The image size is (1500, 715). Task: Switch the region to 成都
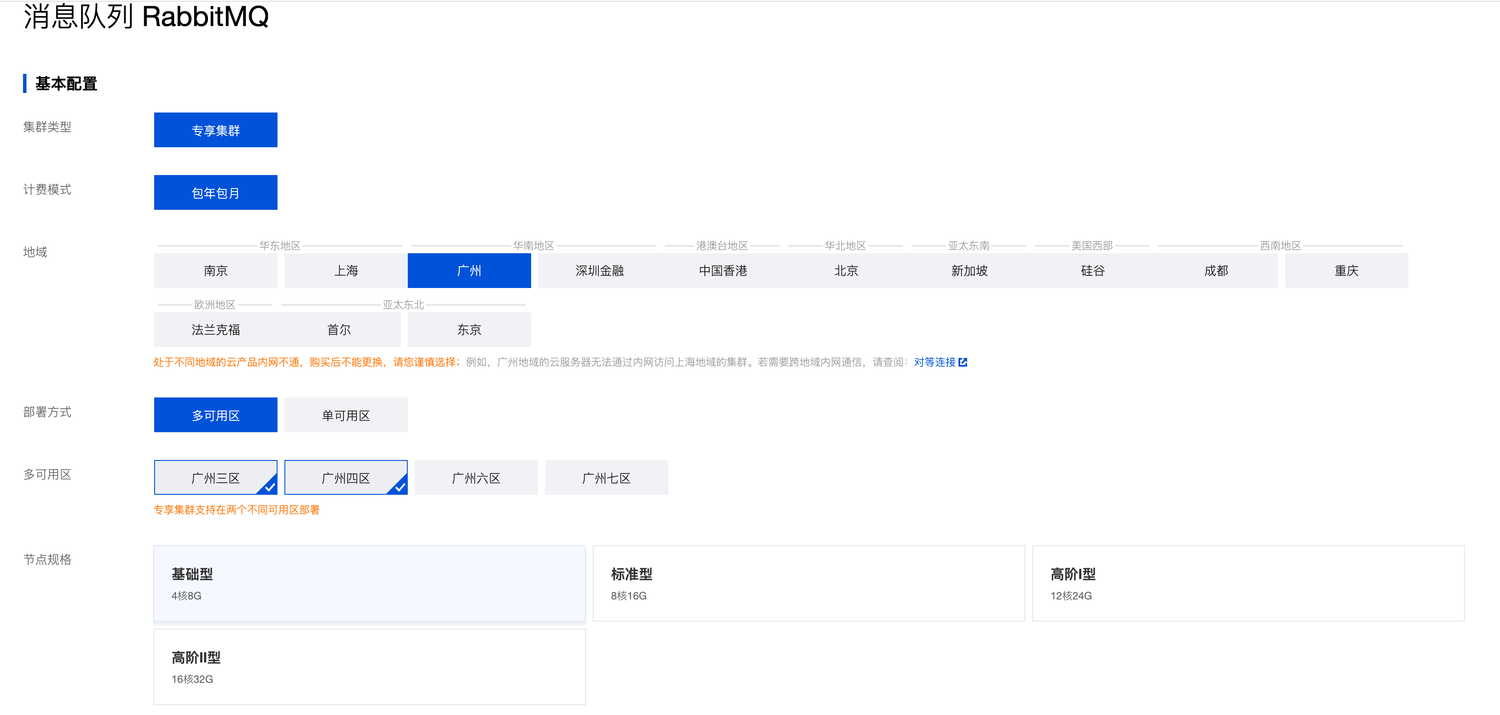click(1216, 271)
